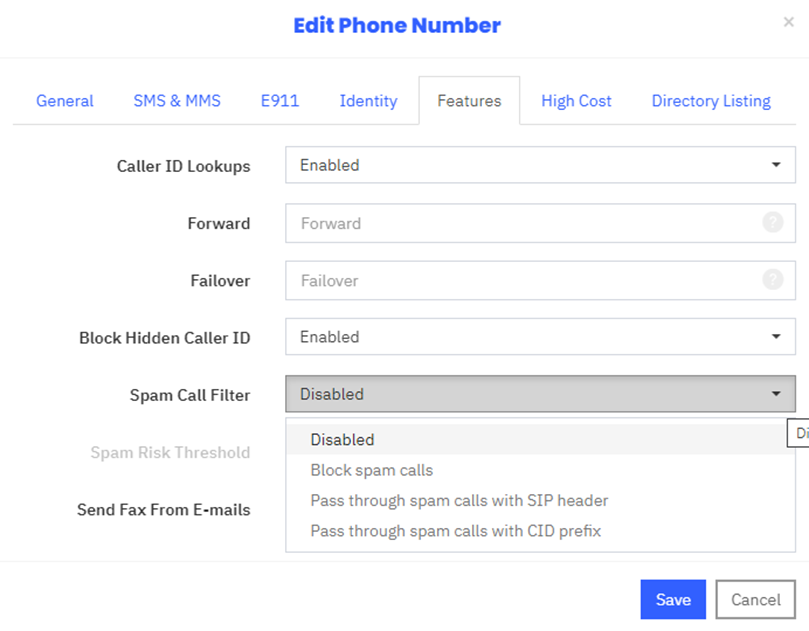This screenshot has width=809, height=631.
Task: Click the Save button
Action: [673, 600]
